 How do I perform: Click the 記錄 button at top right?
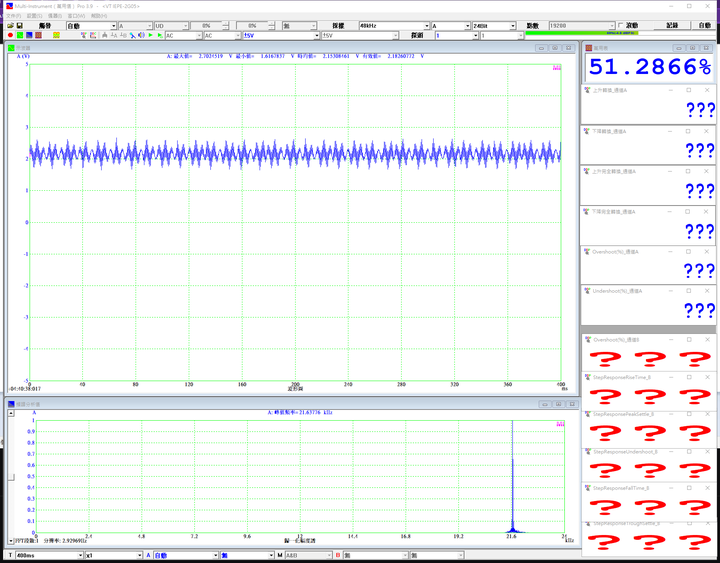671,26
